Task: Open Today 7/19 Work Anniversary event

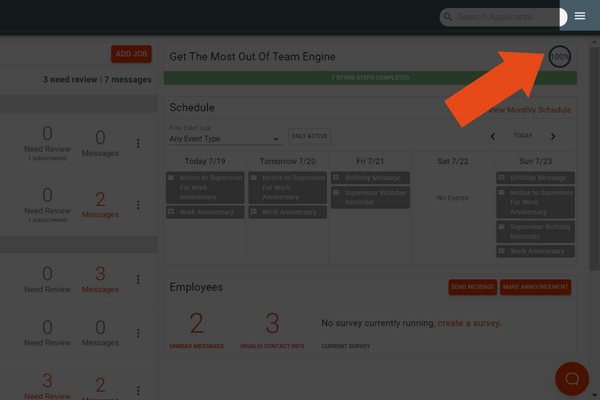Action: coord(205,212)
